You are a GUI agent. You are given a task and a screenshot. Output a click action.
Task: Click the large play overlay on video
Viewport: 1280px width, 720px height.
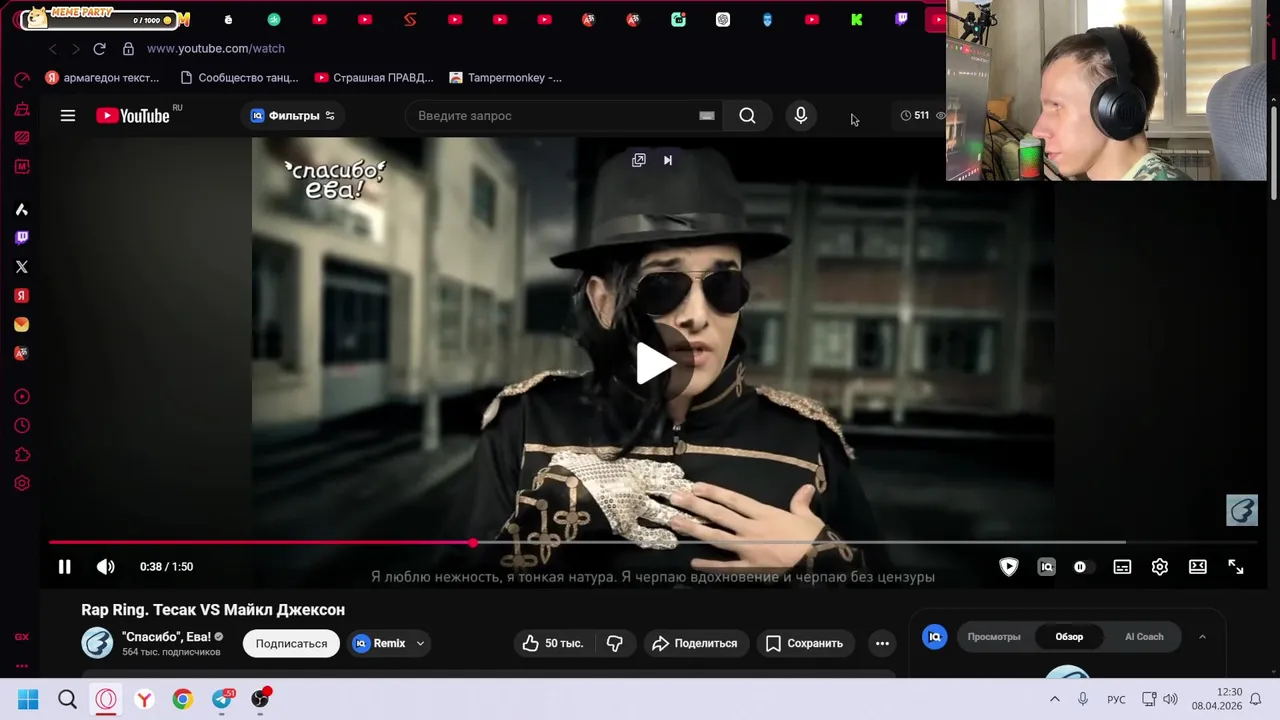(x=654, y=363)
